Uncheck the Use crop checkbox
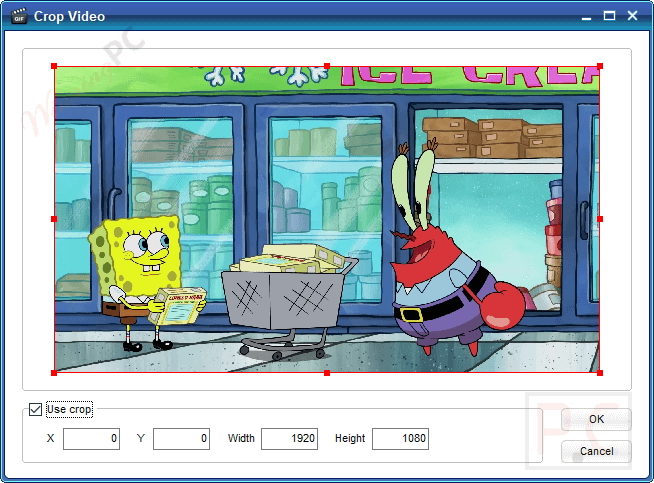 click(x=35, y=409)
